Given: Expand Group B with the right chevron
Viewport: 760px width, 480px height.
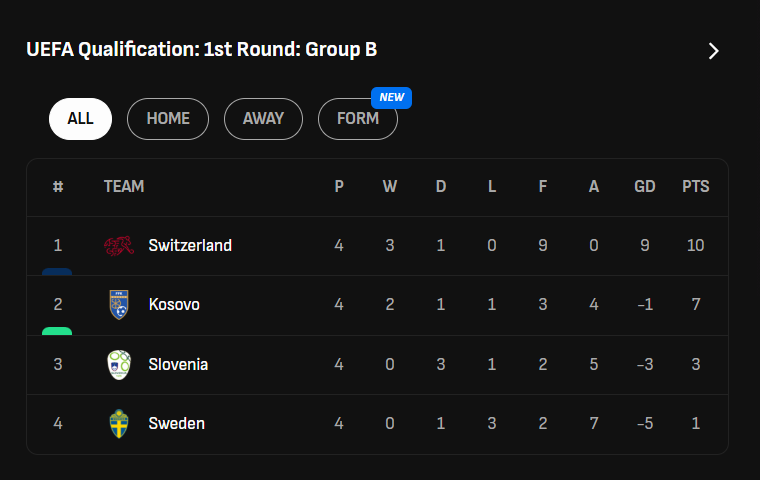Looking at the screenshot, I should pyautogui.click(x=713, y=51).
